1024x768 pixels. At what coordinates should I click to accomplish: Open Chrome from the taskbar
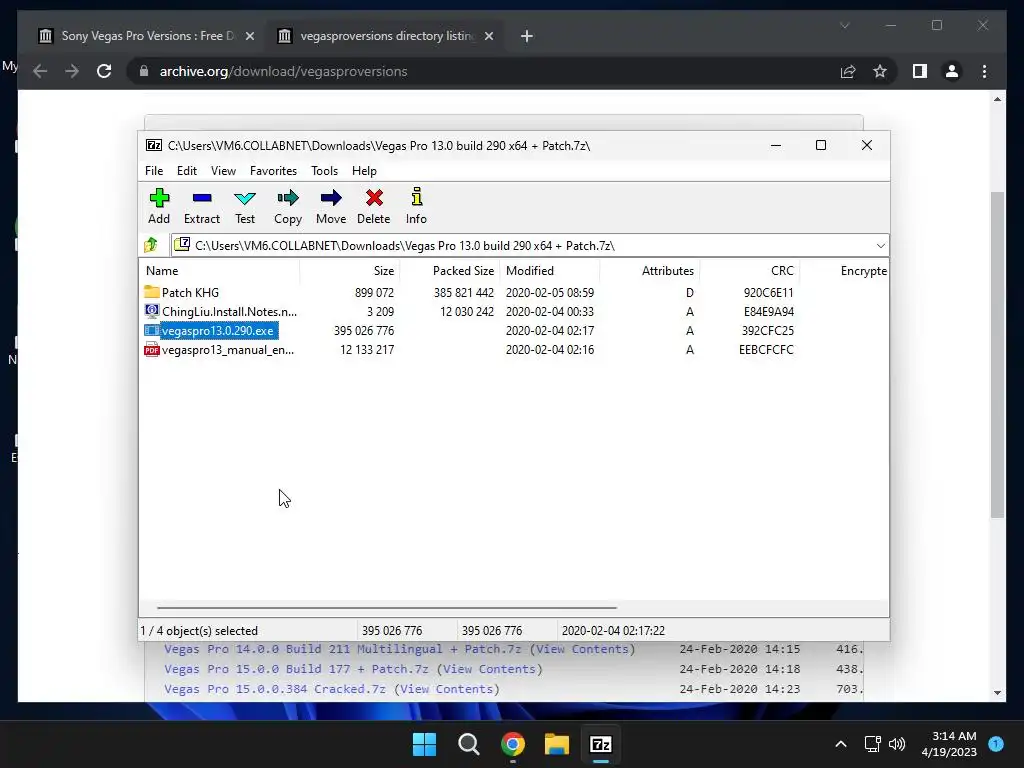click(x=513, y=744)
